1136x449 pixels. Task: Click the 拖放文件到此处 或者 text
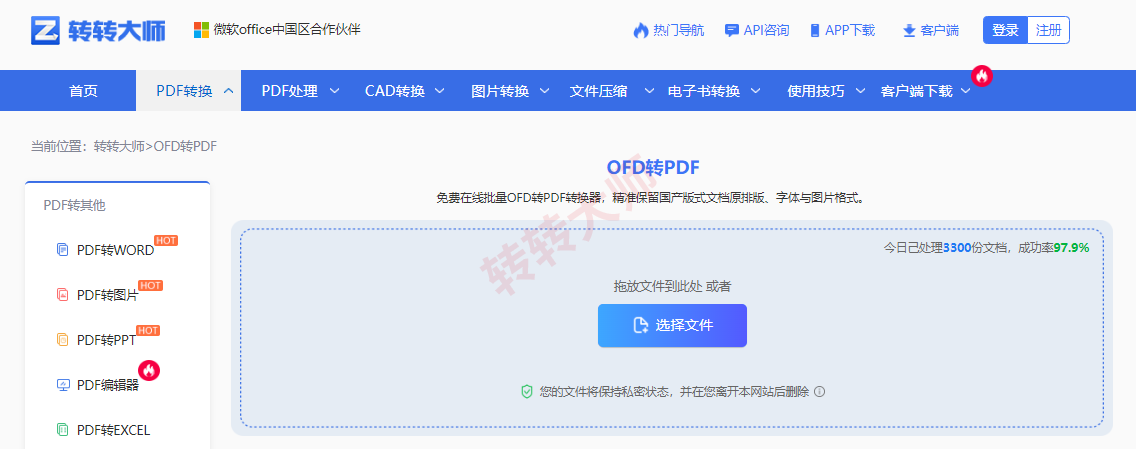pyautogui.click(x=672, y=286)
